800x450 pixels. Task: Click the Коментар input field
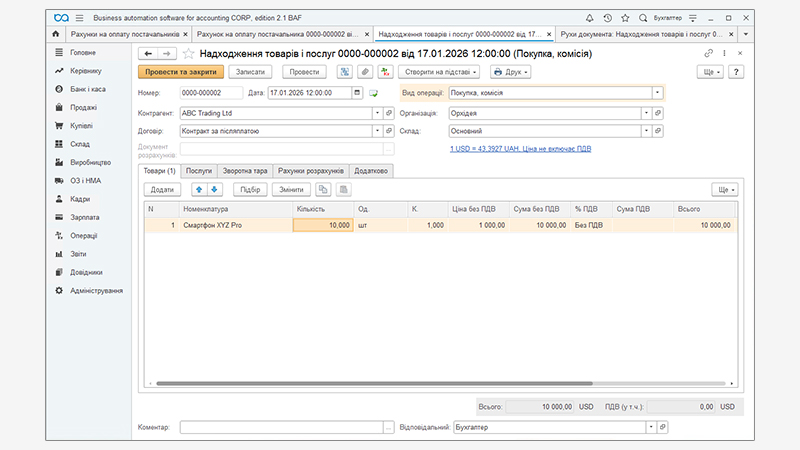click(281, 427)
